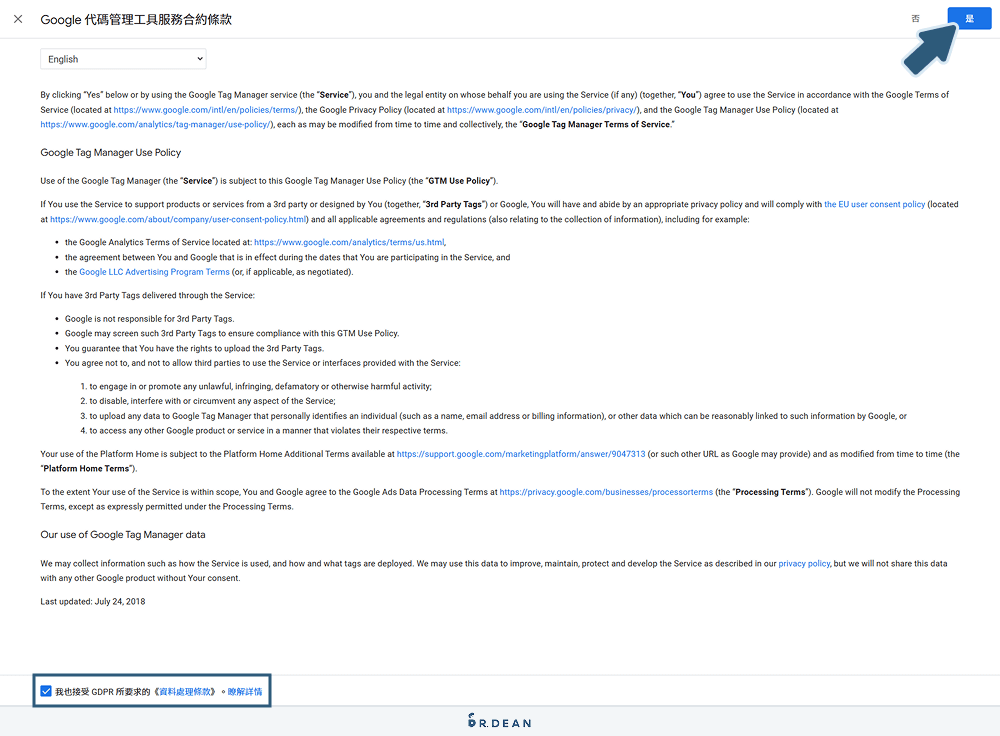
Task: Close the terms dialog with the X icon
Action: coord(17,17)
